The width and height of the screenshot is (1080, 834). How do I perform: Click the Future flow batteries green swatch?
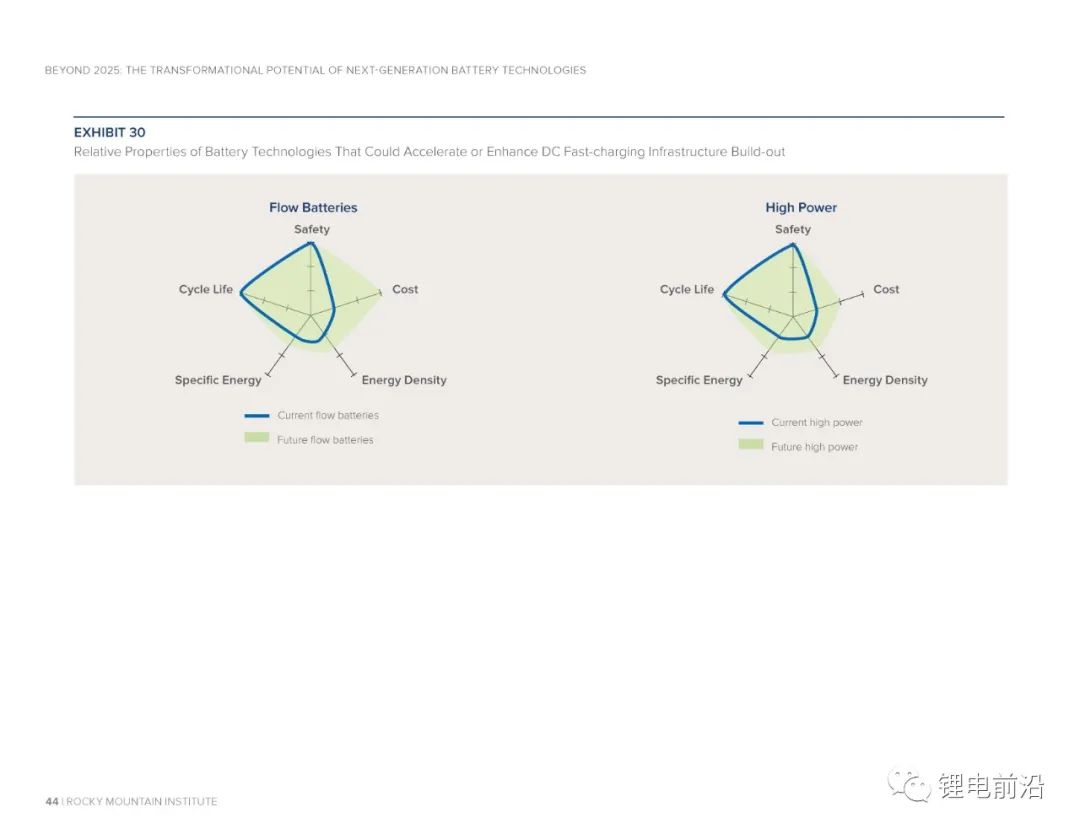click(257, 438)
